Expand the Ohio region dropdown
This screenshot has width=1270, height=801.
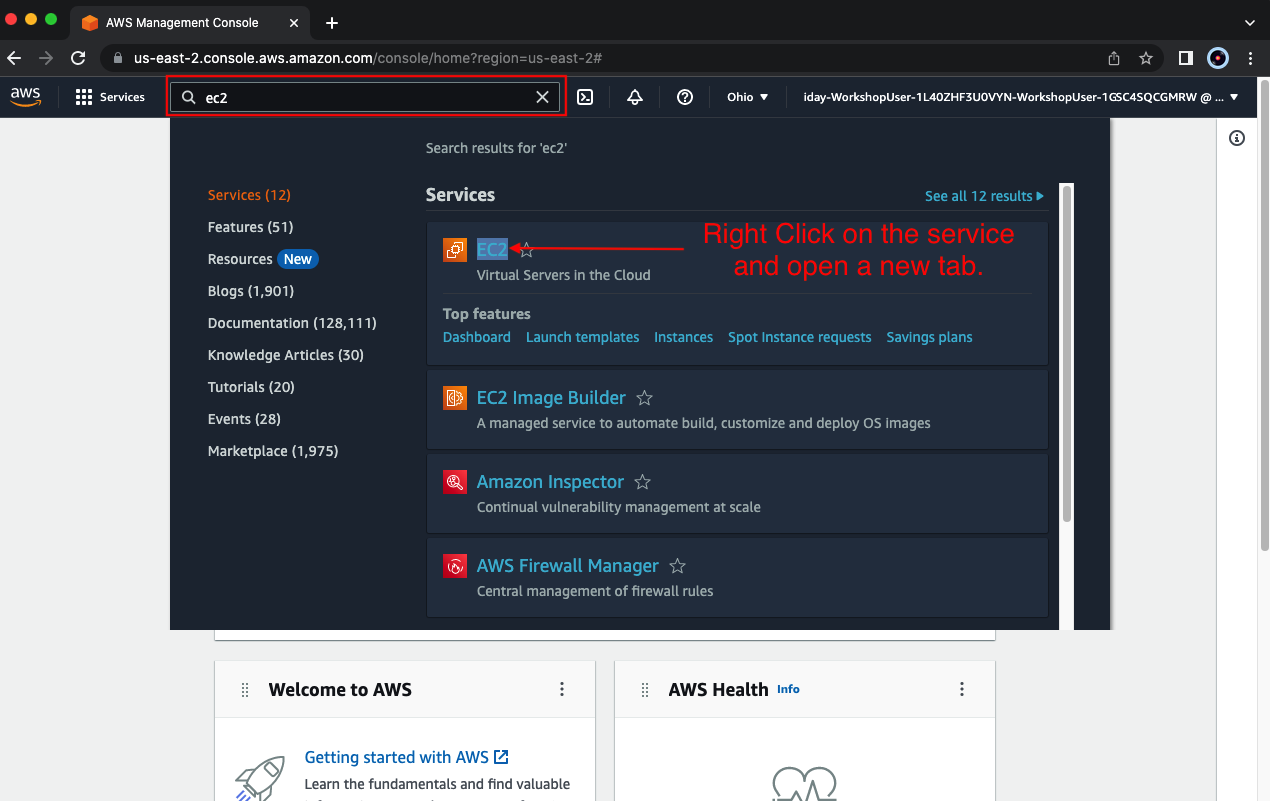coord(748,97)
